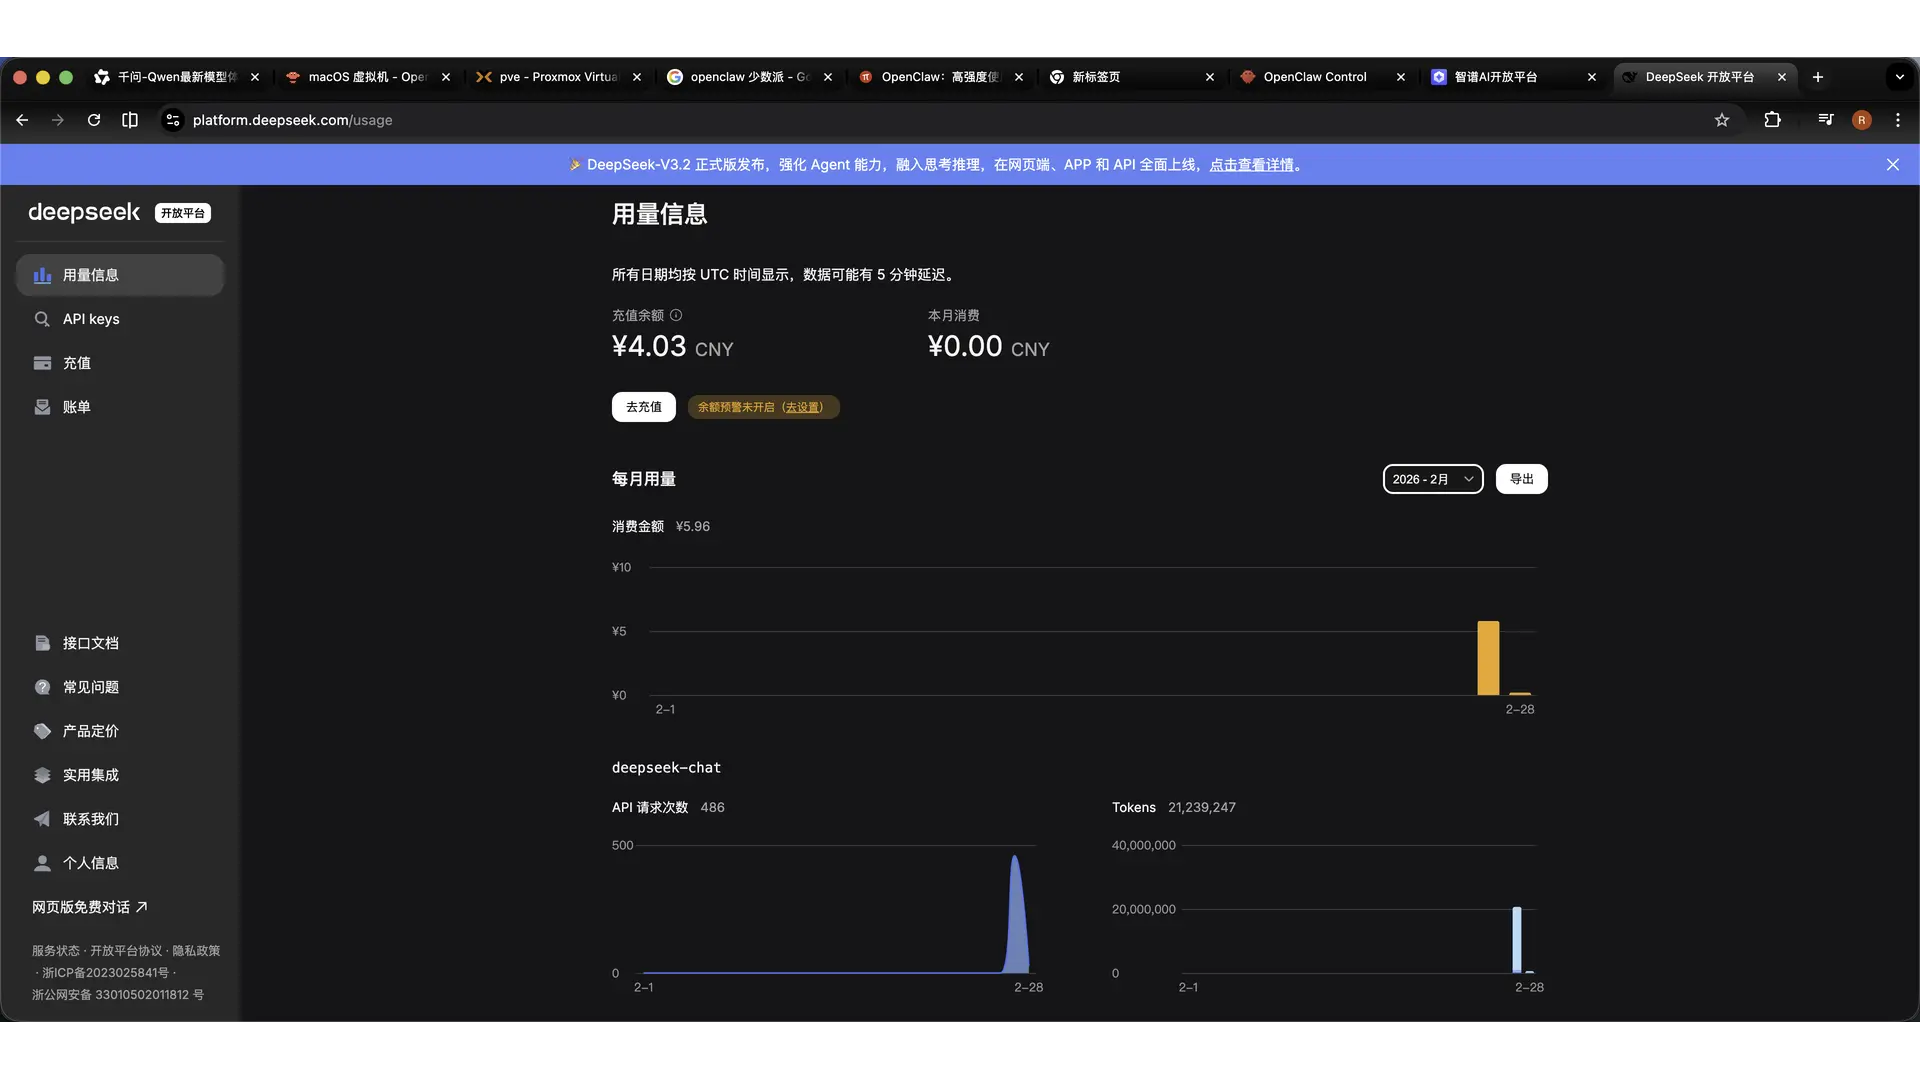
Task: Click the info icon beside 充值余额
Action: click(x=676, y=315)
